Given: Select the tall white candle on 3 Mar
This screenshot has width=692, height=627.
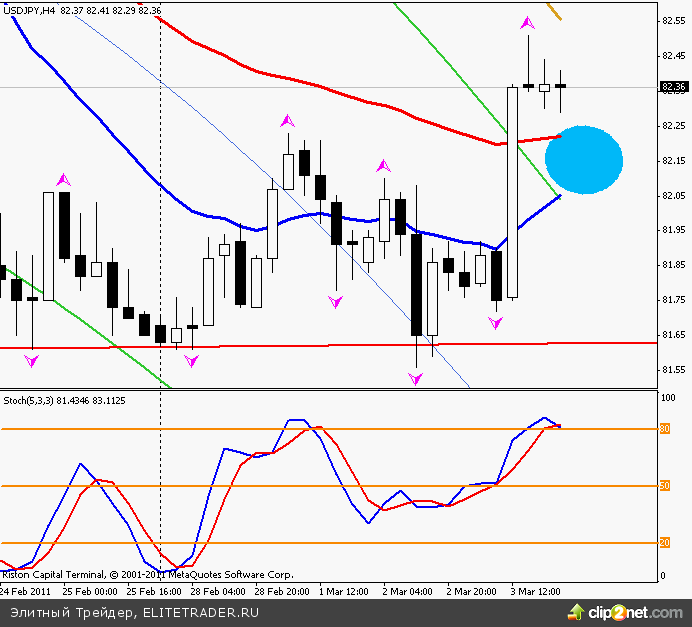Looking at the screenshot, I should 513,192.
